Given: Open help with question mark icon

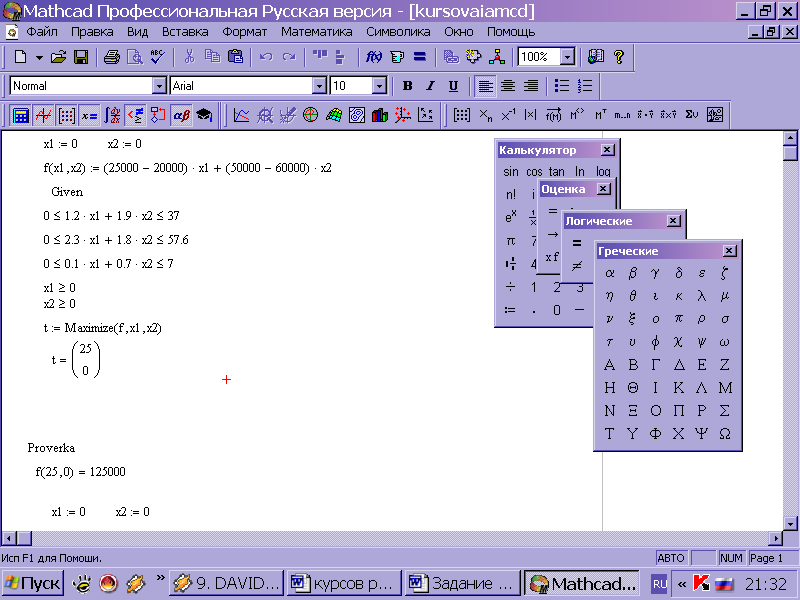Looking at the screenshot, I should pyautogui.click(x=619, y=57).
